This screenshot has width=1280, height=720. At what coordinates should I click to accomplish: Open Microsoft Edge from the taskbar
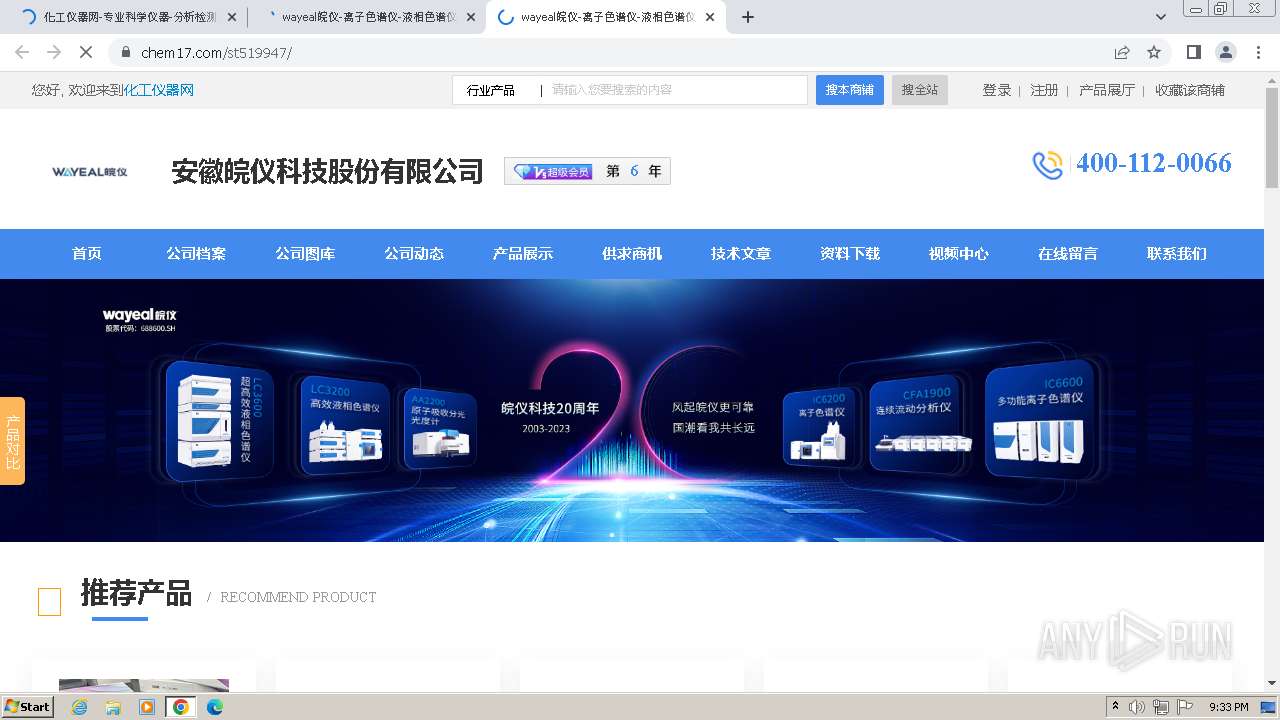(x=215, y=707)
